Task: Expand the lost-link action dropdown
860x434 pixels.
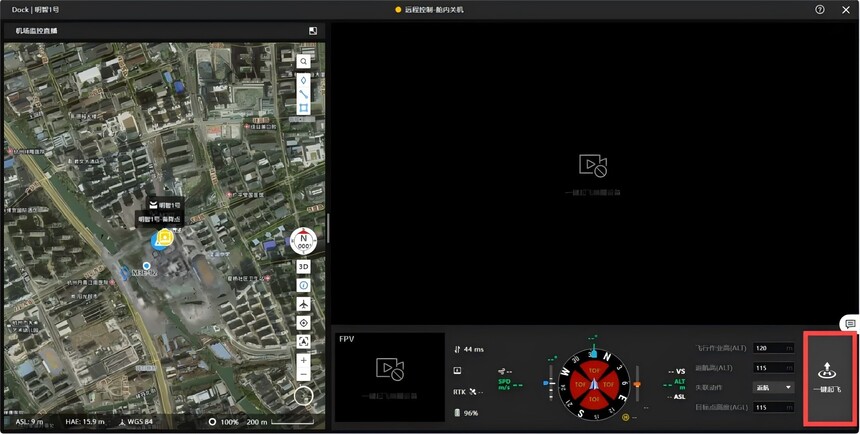Action: click(773, 387)
